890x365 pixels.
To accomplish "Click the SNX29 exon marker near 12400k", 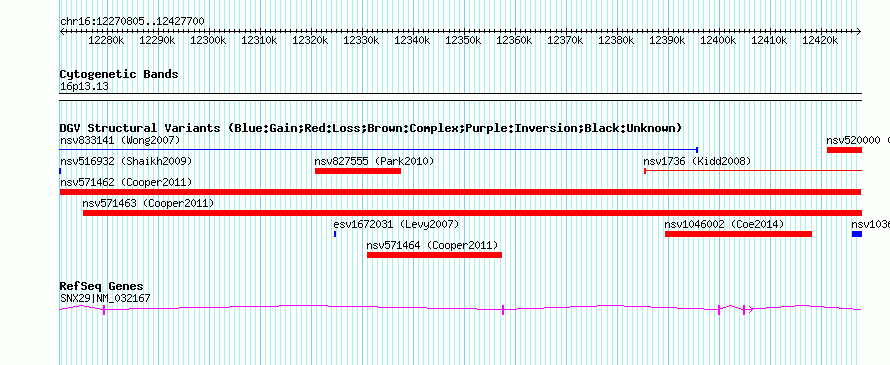I will click(x=719, y=309).
